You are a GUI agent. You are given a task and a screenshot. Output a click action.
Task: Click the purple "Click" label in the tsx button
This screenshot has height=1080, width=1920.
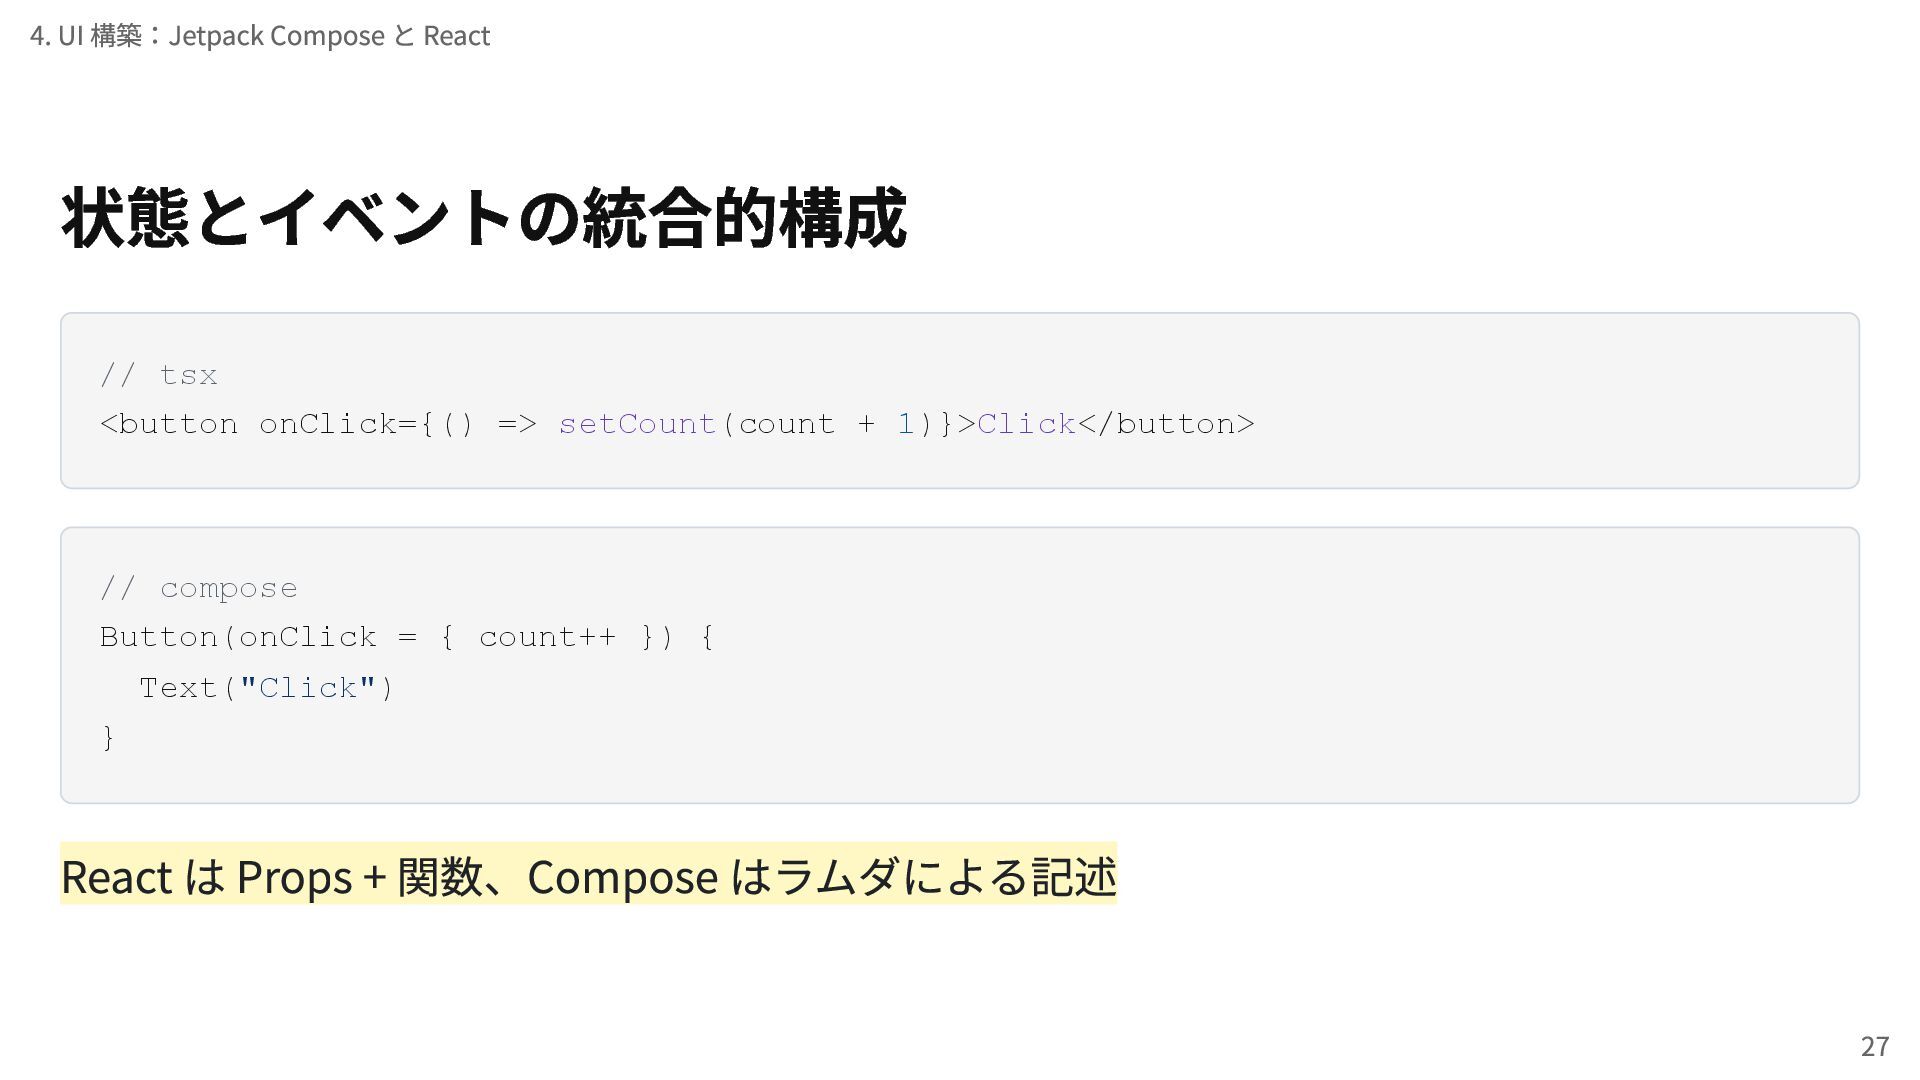coord(1026,424)
